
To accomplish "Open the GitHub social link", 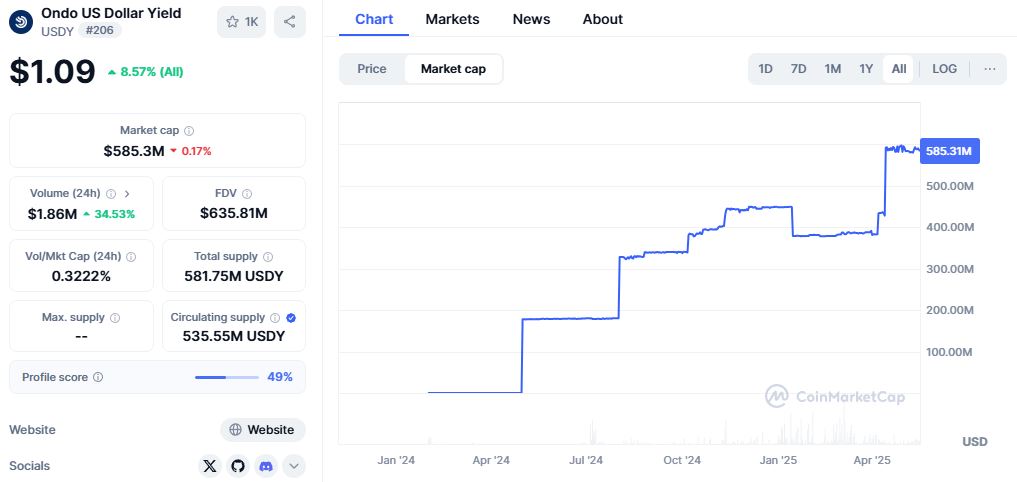I will 238,466.
